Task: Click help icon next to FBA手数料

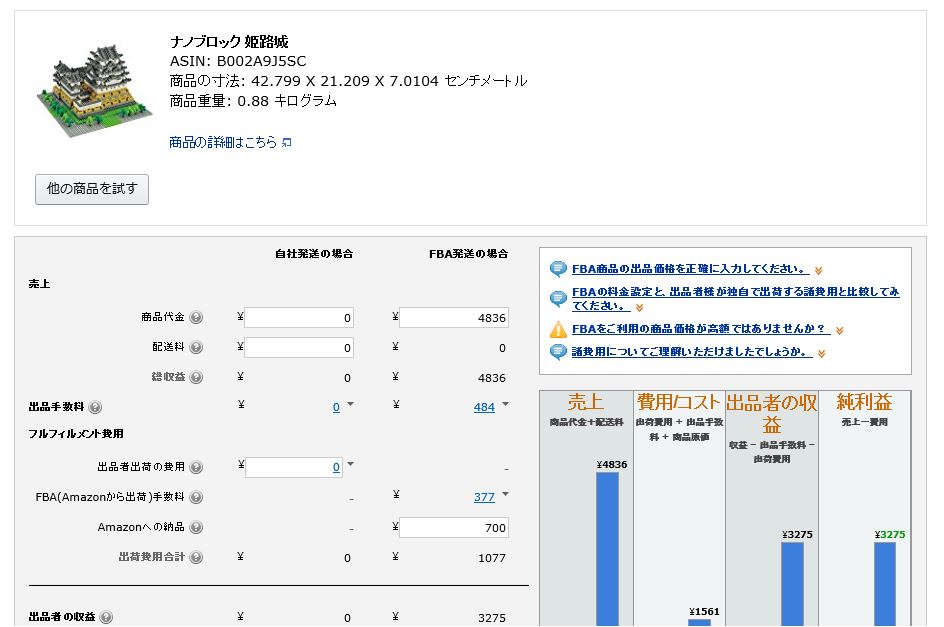Action: [x=196, y=498]
